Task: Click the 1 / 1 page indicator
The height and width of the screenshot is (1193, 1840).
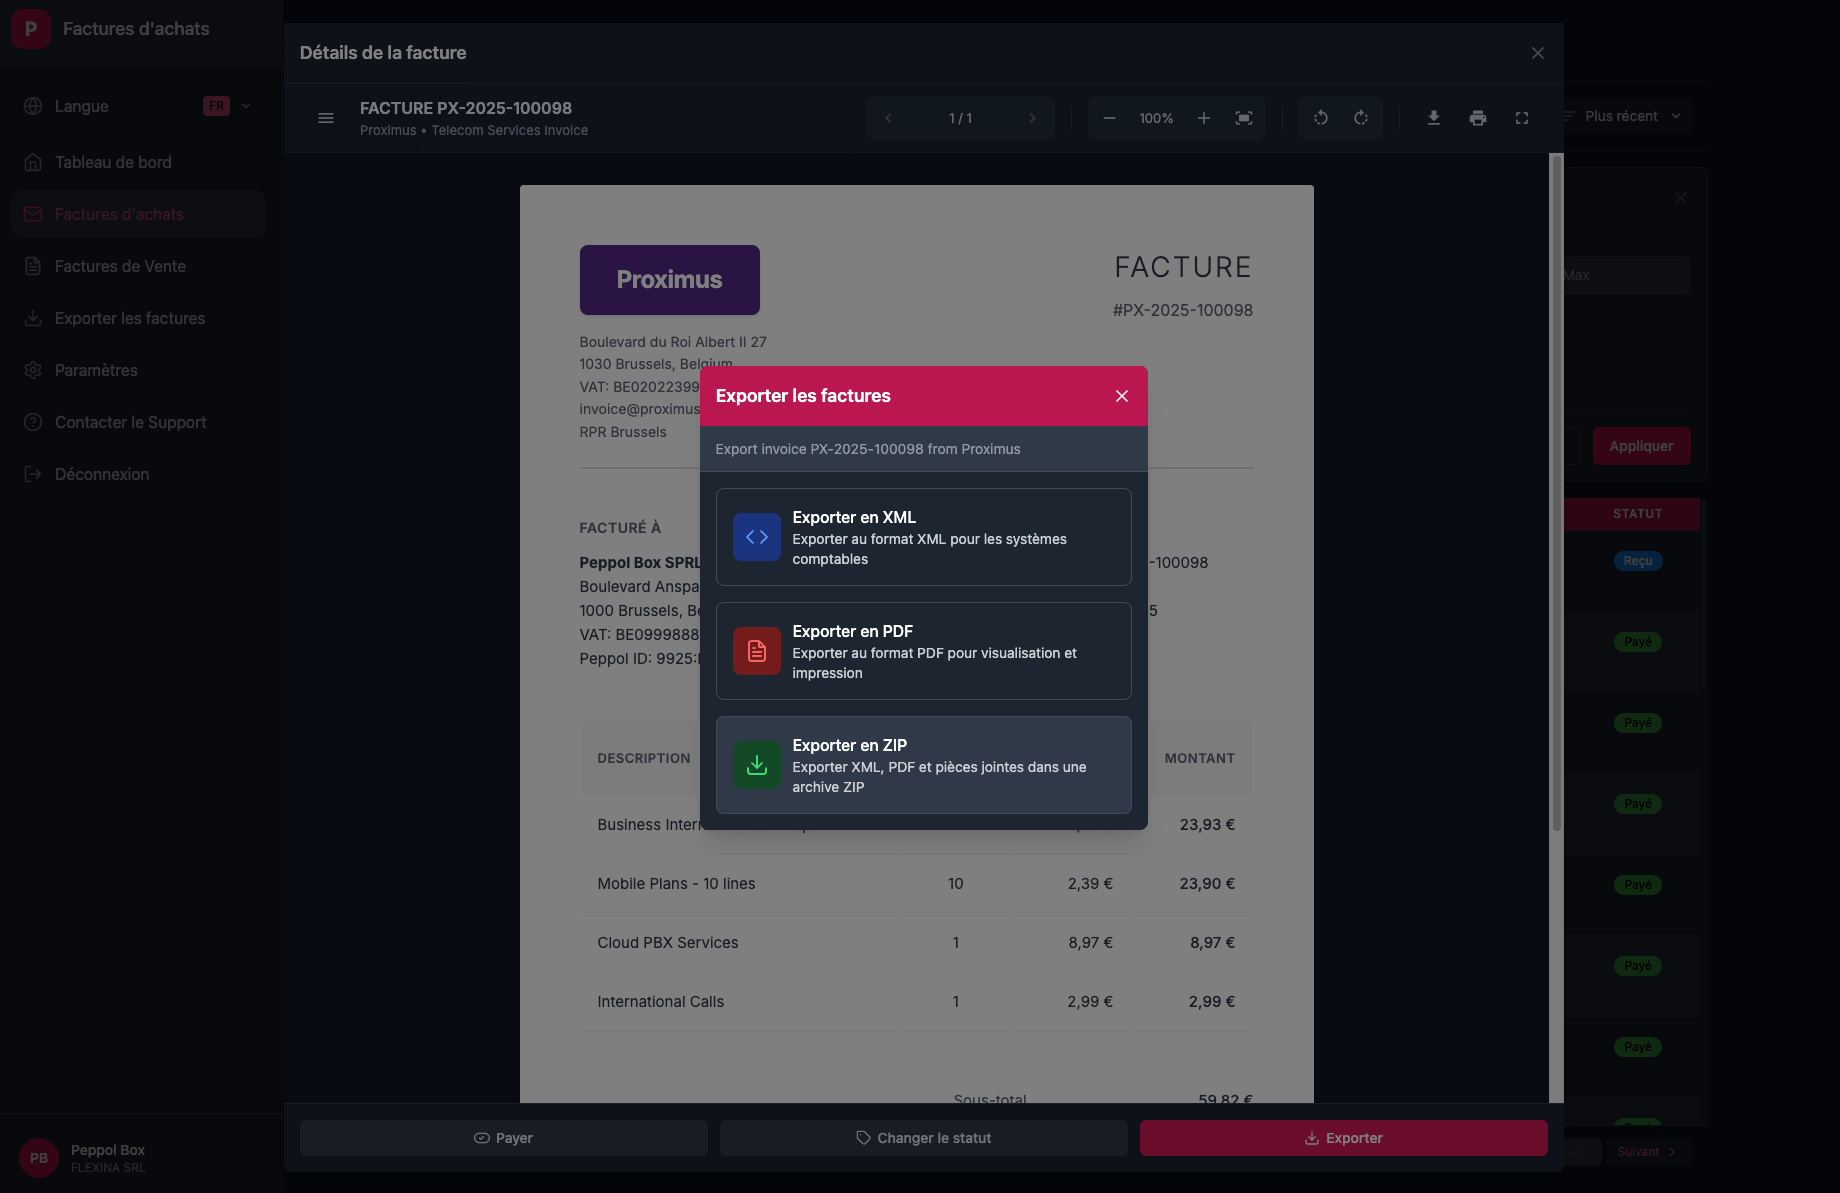Action: point(960,118)
